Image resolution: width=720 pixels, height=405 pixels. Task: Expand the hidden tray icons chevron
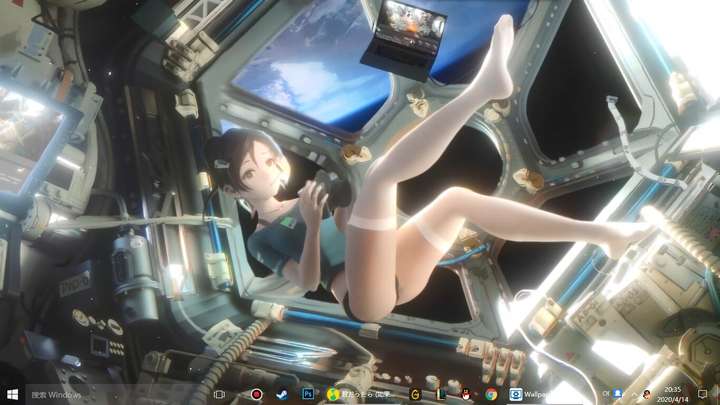pos(634,394)
